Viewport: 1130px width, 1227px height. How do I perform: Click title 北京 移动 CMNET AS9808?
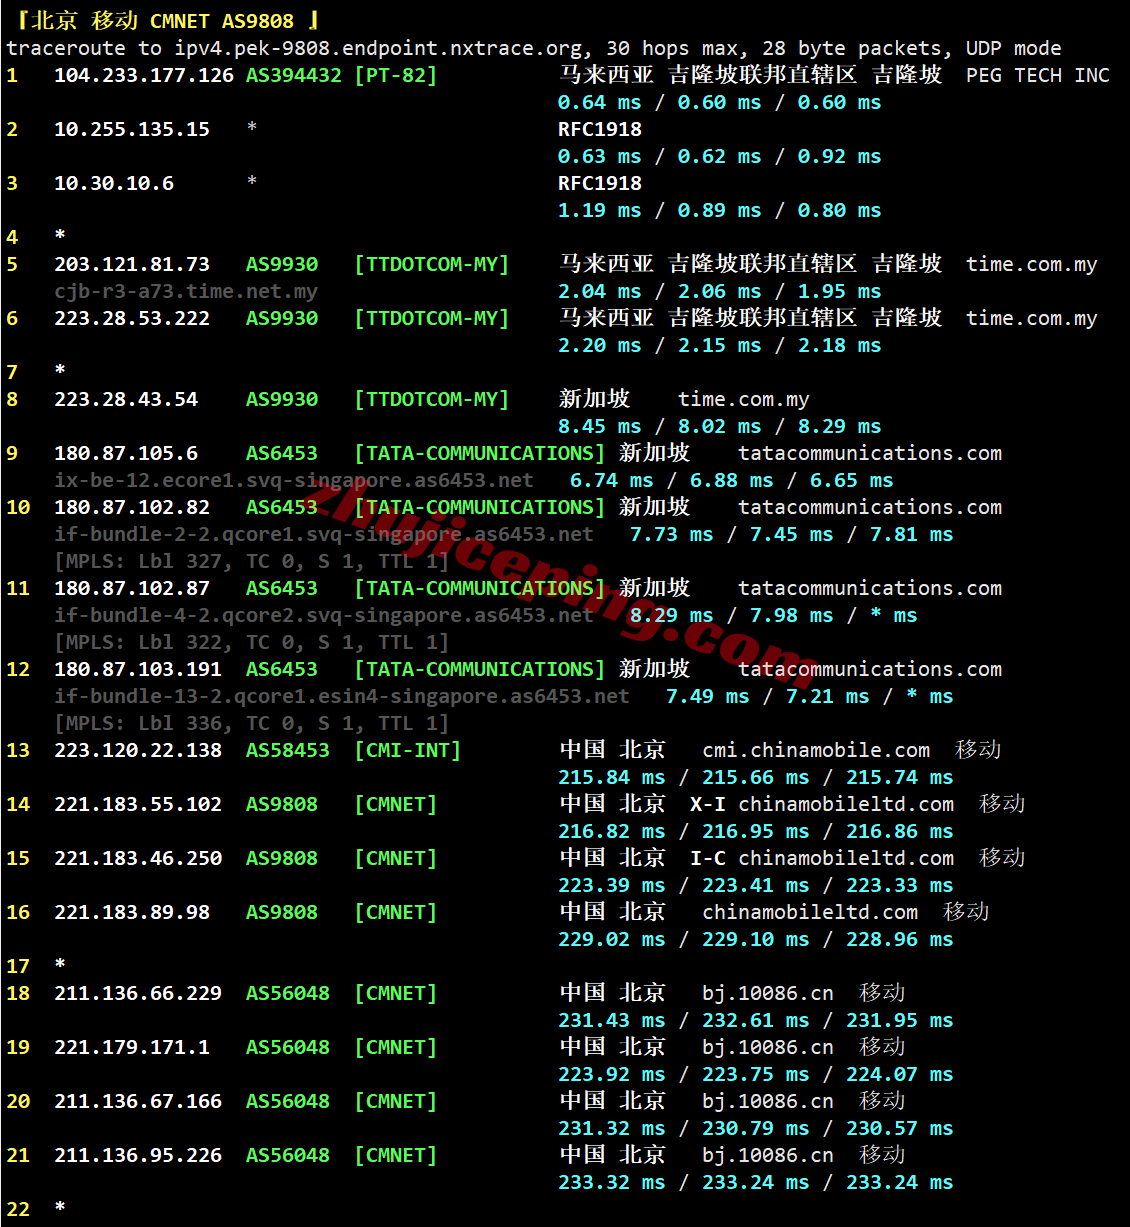point(162,21)
